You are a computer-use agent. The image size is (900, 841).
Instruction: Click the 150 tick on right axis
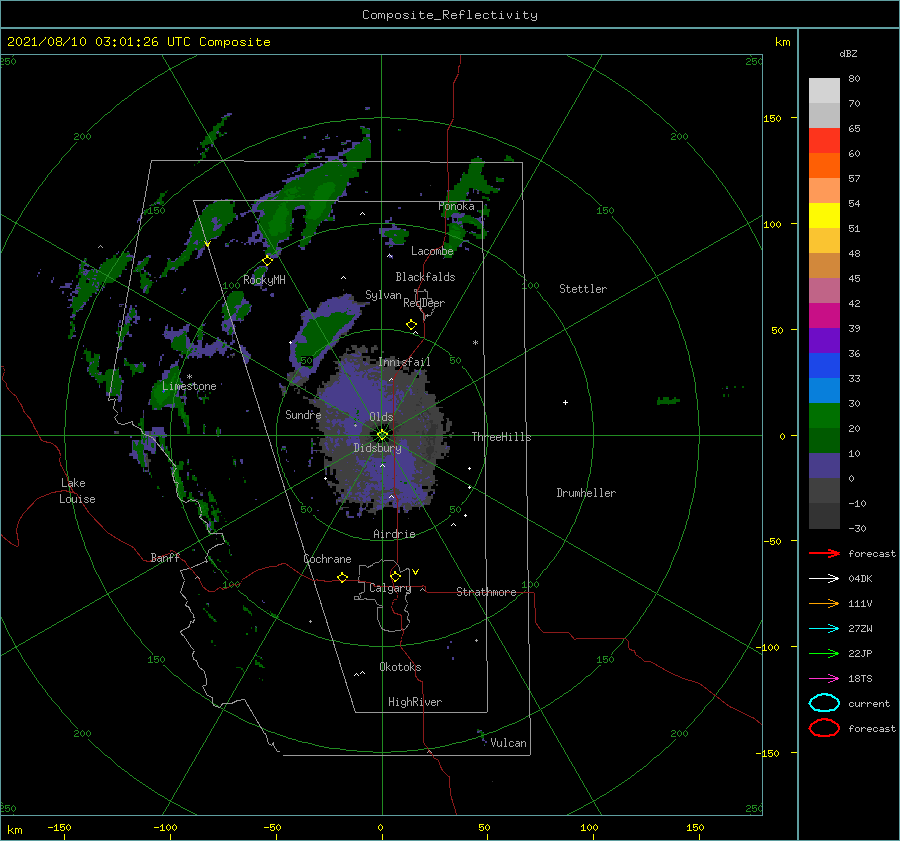pyautogui.click(x=772, y=118)
